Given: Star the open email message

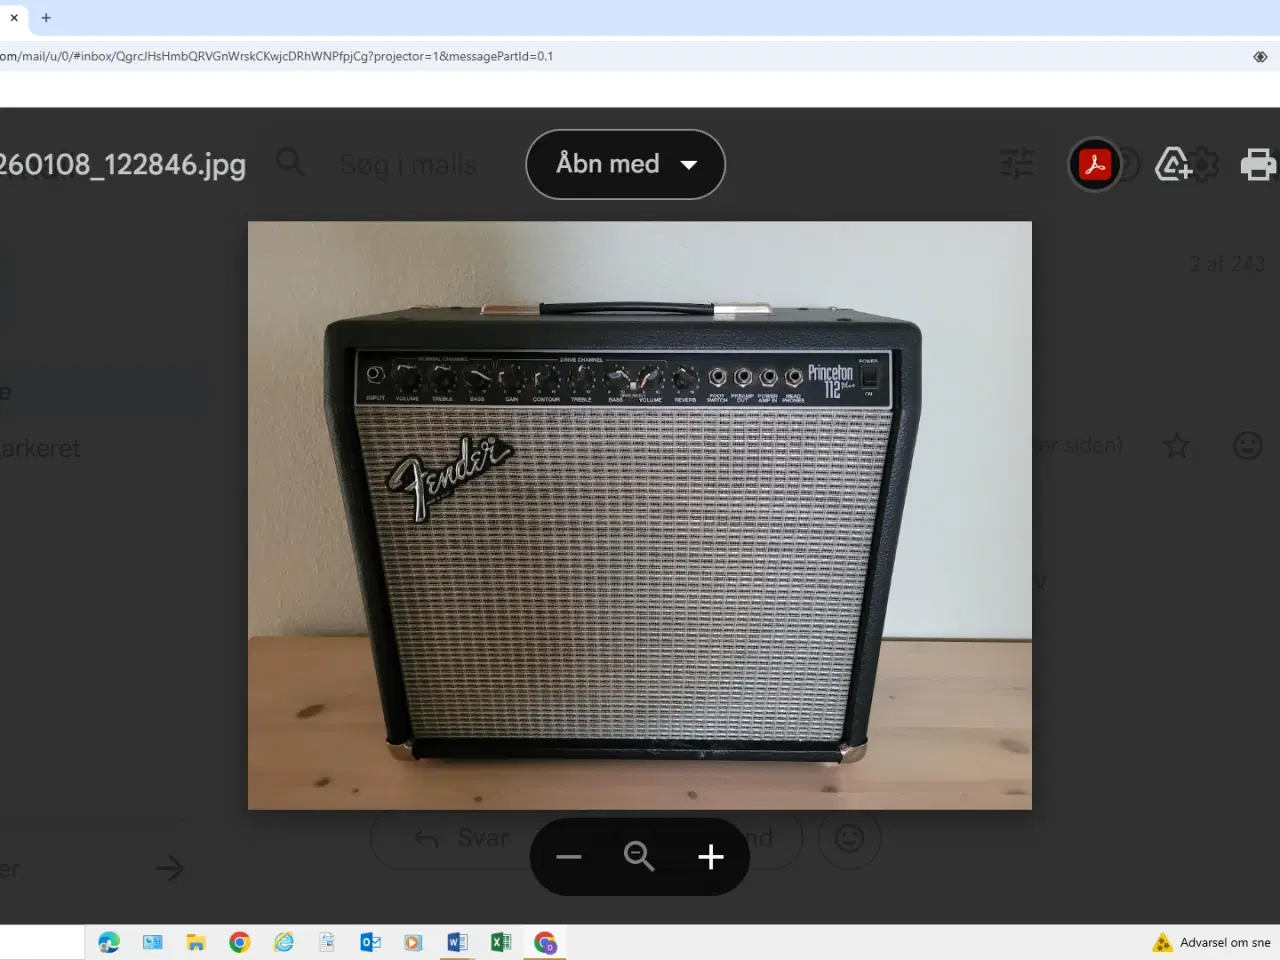Looking at the screenshot, I should coord(1178,446).
